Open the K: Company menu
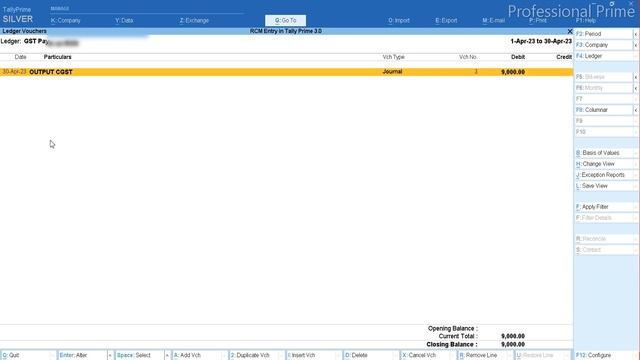Image resolution: width=640 pixels, height=360 pixels. click(65, 20)
